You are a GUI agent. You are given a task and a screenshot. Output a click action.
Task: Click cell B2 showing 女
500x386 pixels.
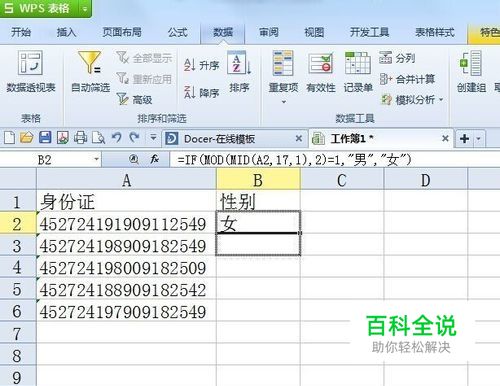[x=258, y=223]
